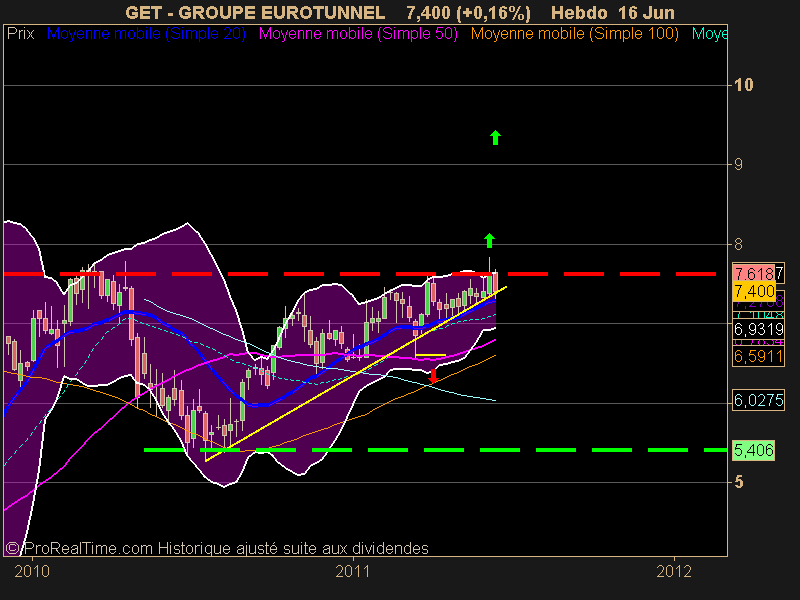Select Moyenne mobile (Simple 50) legend entry
The height and width of the screenshot is (600, 800).
point(358,34)
